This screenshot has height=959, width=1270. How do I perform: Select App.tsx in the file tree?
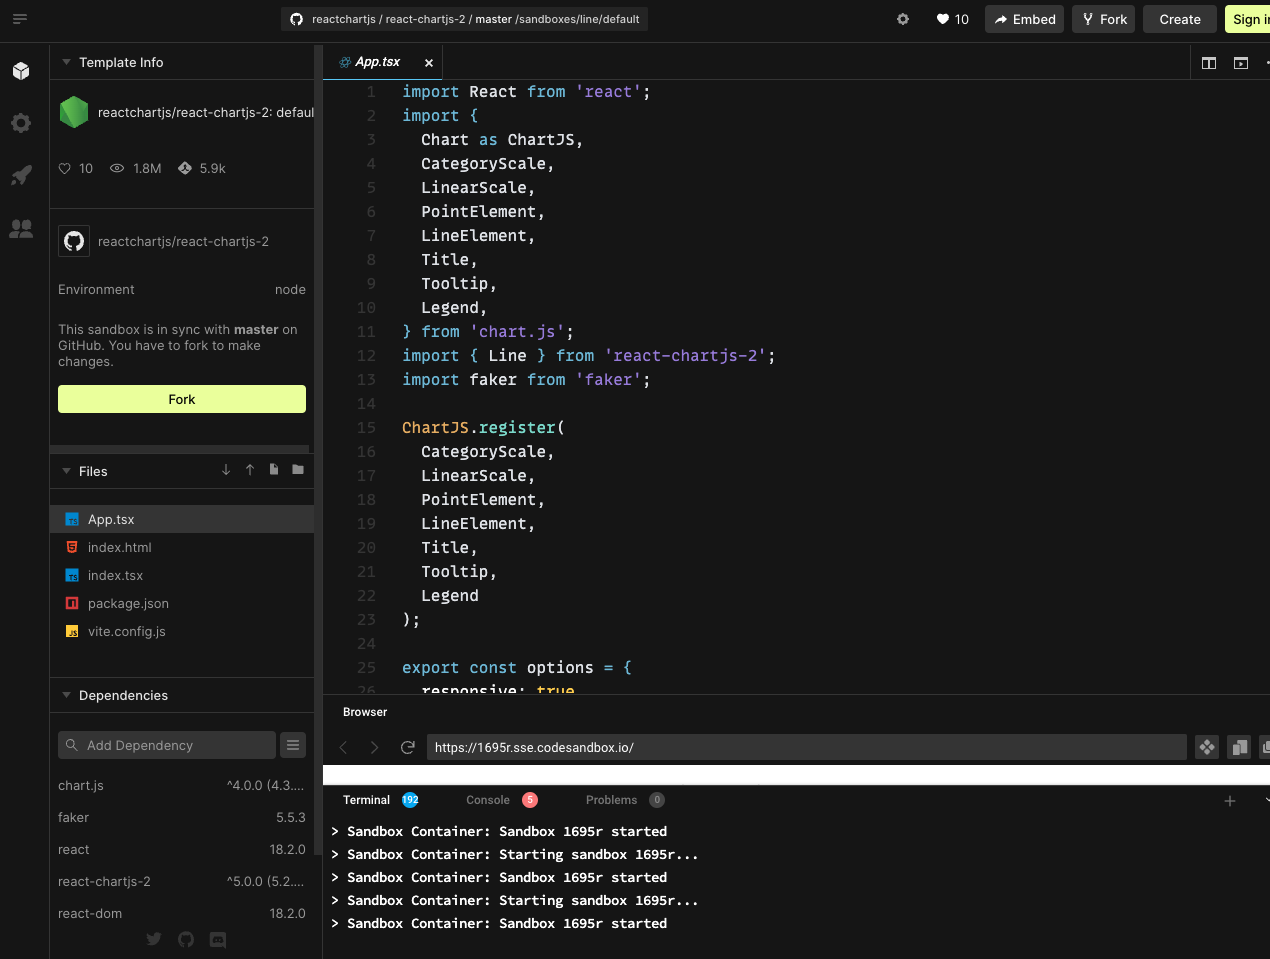point(182,519)
